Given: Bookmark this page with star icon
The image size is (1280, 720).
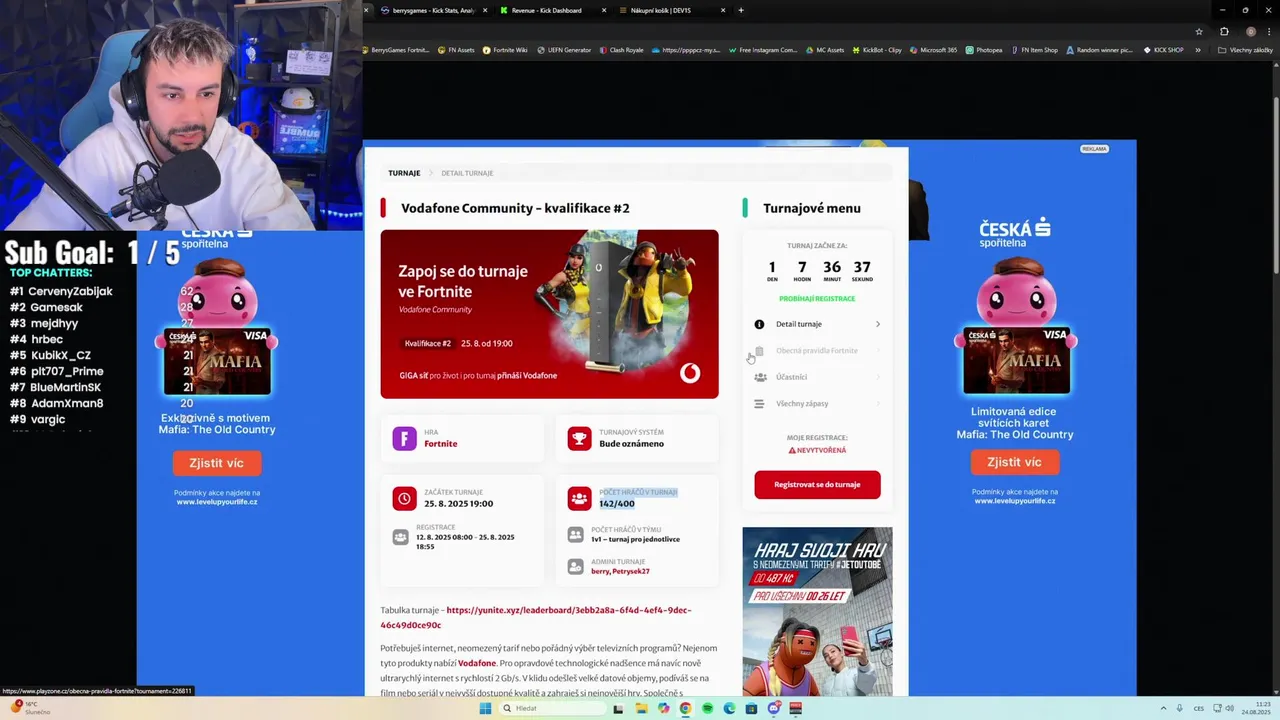Looking at the screenshot, I should point(1199,31).
